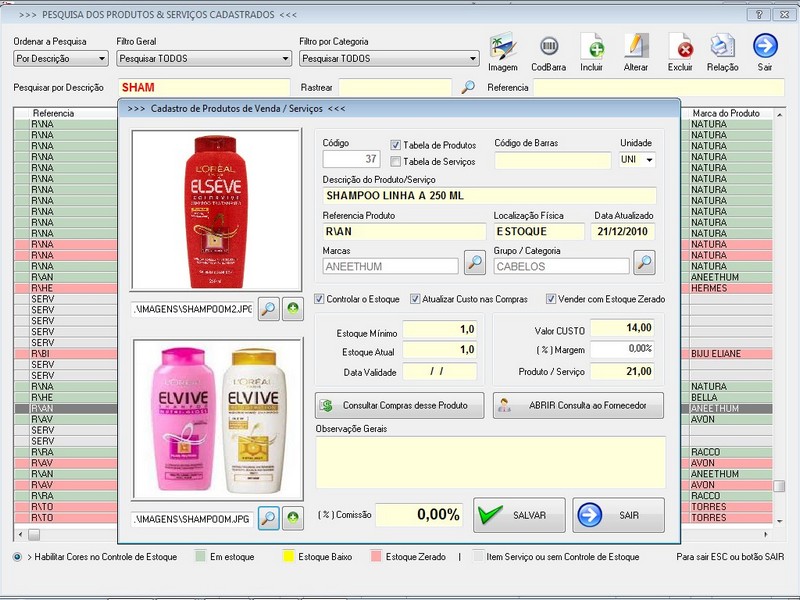Open Filtro por Categoria dropdown

click(x=389, y=59)
